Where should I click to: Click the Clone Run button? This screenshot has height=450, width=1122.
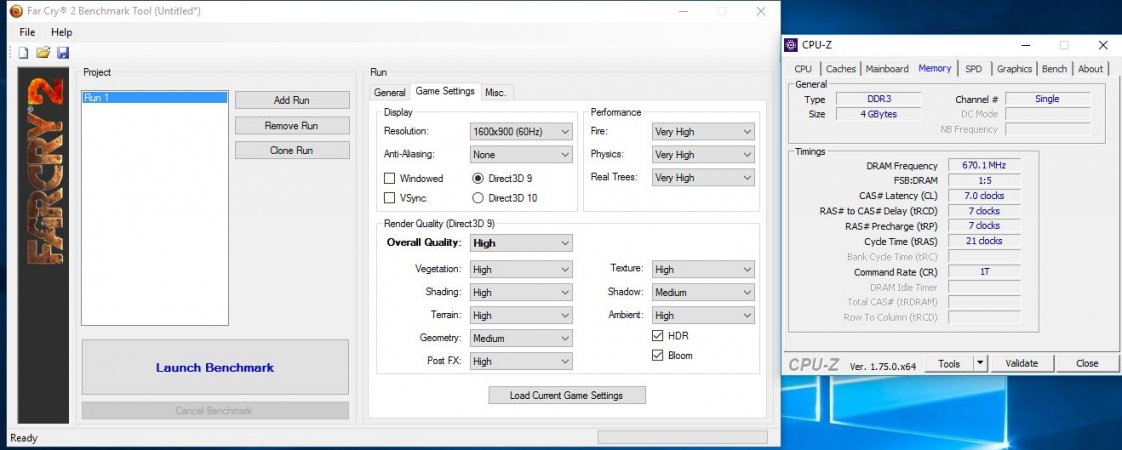tap(292, 150)
